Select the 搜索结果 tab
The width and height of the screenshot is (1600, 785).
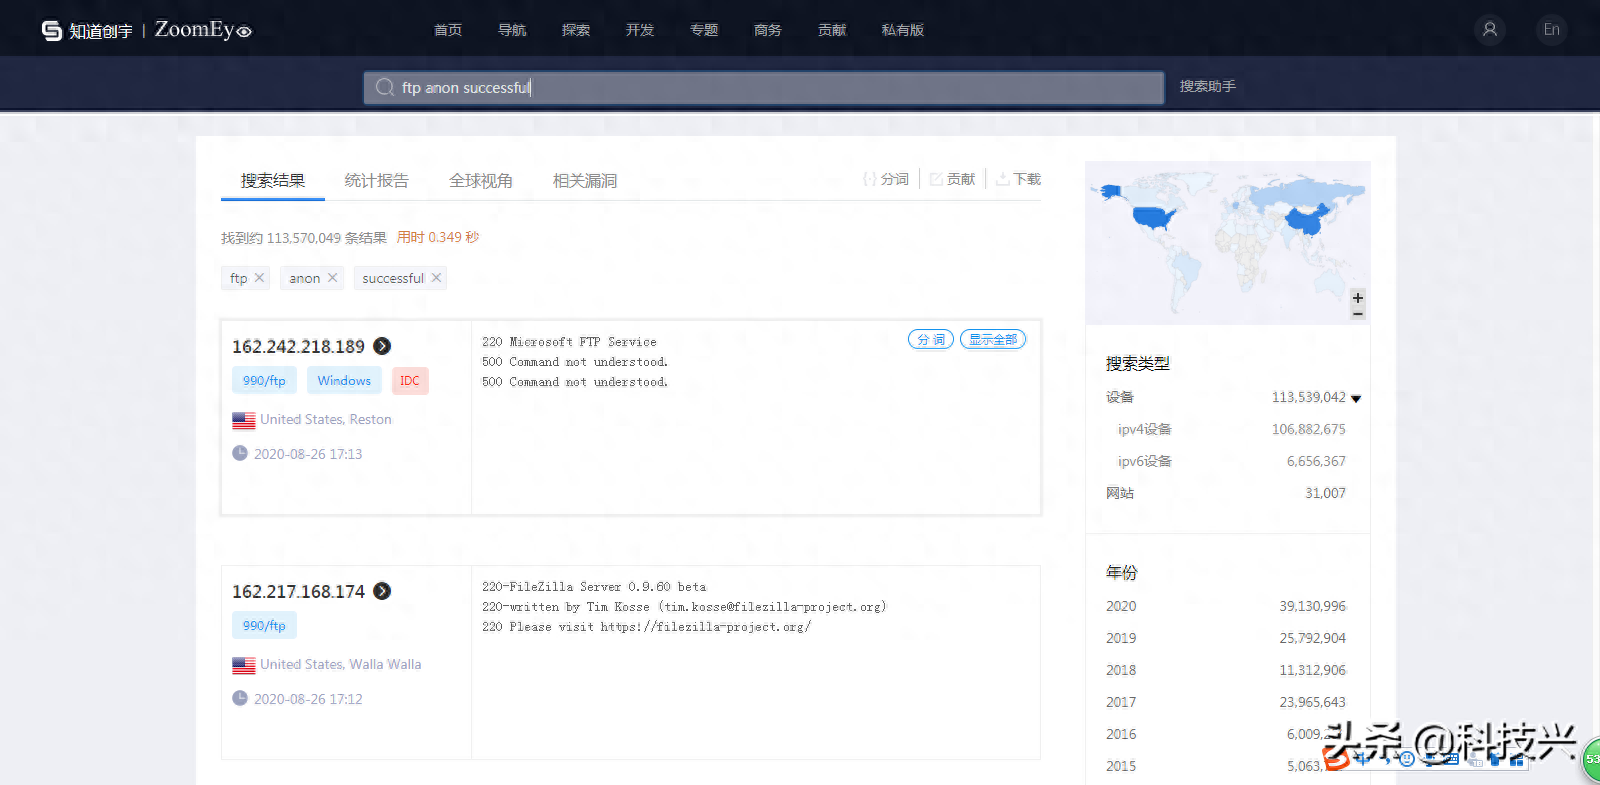point(273,181)
